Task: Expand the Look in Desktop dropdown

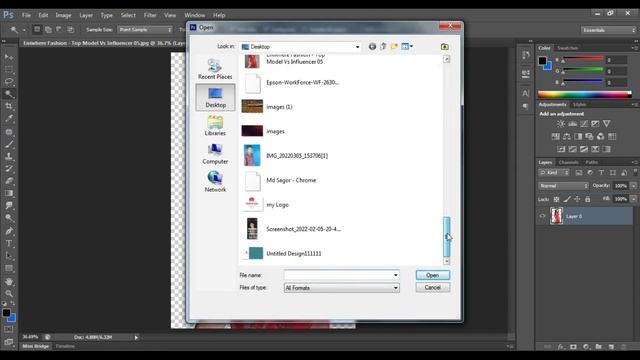Action: pyautogui.click(x=358, y=47)
